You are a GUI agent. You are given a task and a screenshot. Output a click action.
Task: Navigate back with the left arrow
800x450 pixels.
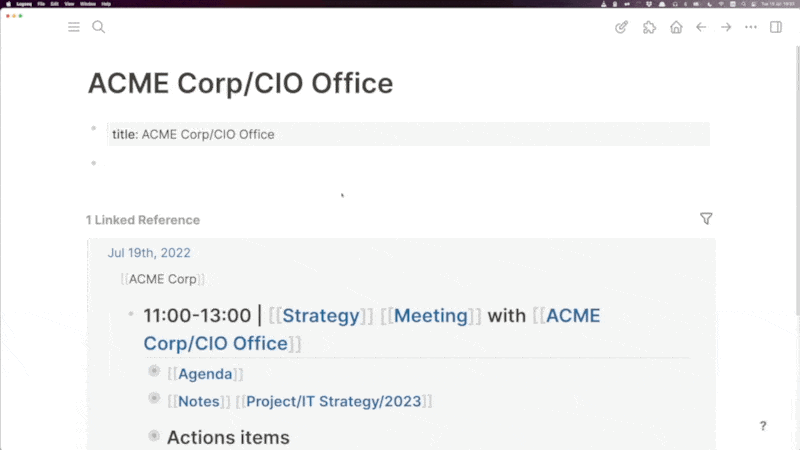pos(701,27)
